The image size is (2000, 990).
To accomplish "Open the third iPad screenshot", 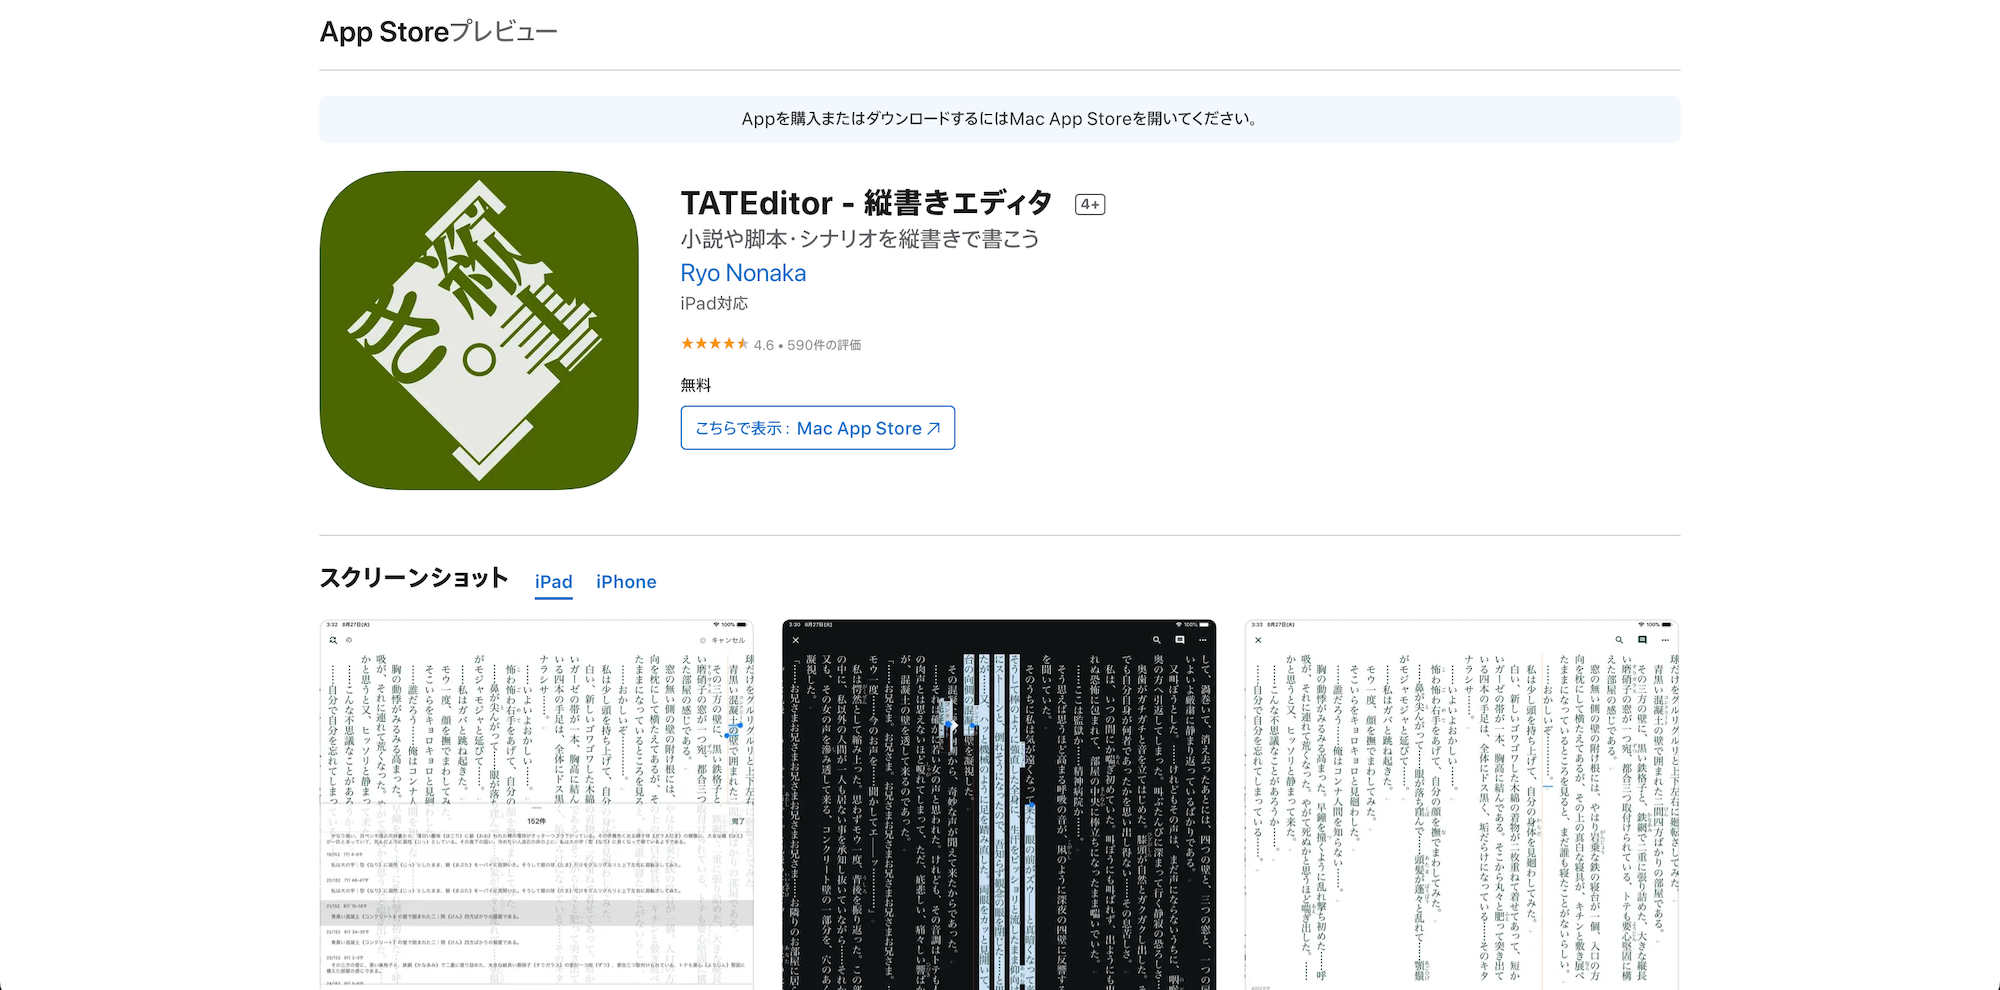I will (x=1462, y=805).
